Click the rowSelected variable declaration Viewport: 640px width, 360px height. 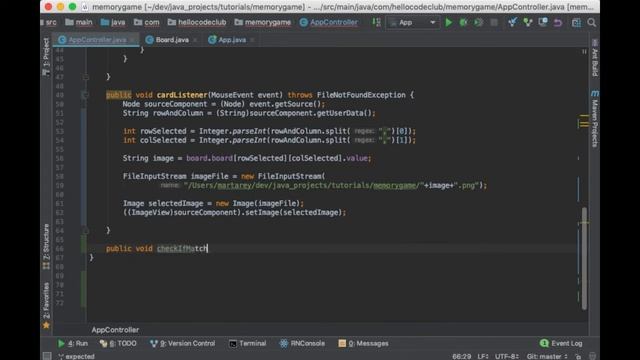pyautogui.click(x=163, y=131)
